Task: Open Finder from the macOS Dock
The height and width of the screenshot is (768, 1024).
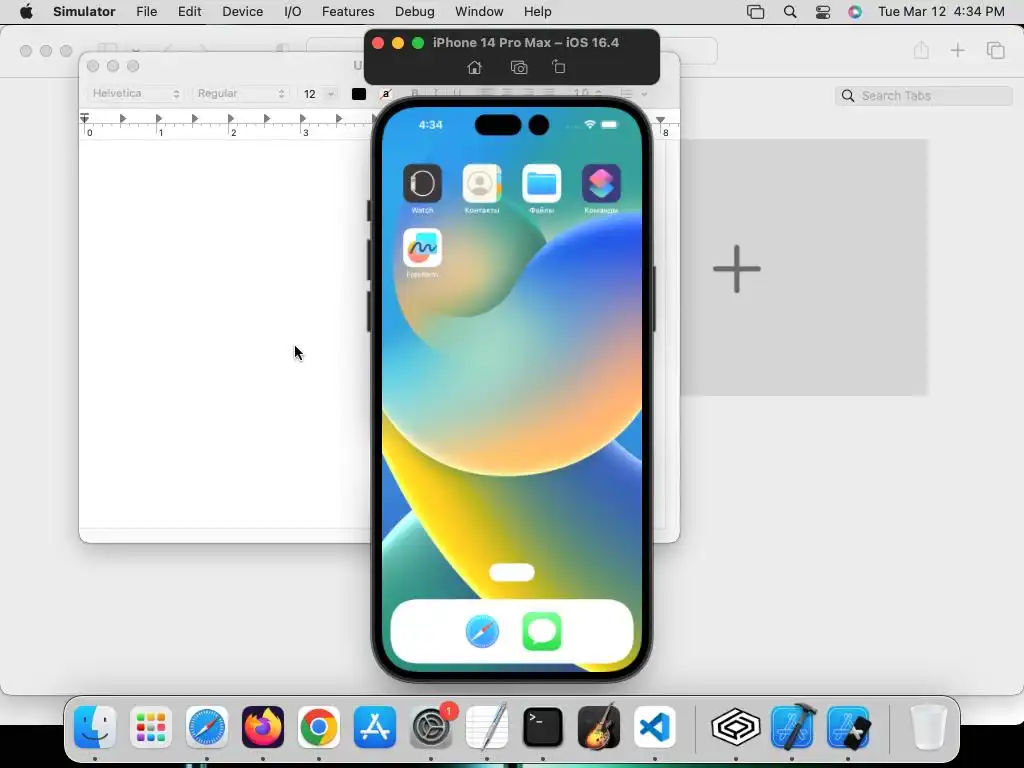Action: (x=95, y=727)
